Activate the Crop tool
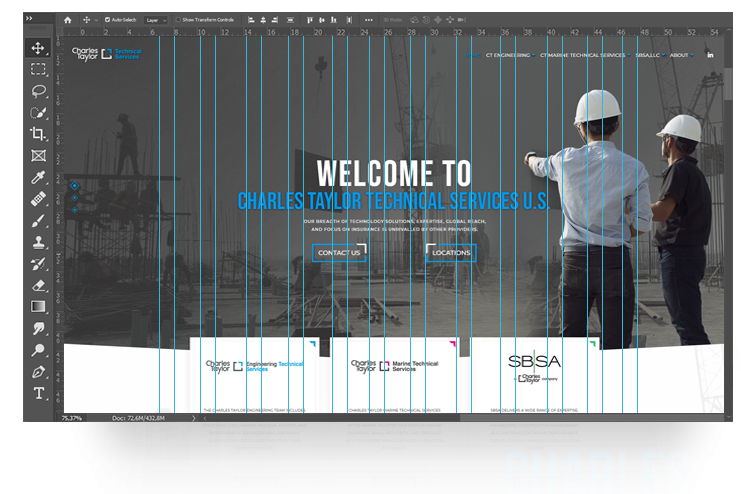The height and width of the screenshot is (494, 741). coord(38,134)
